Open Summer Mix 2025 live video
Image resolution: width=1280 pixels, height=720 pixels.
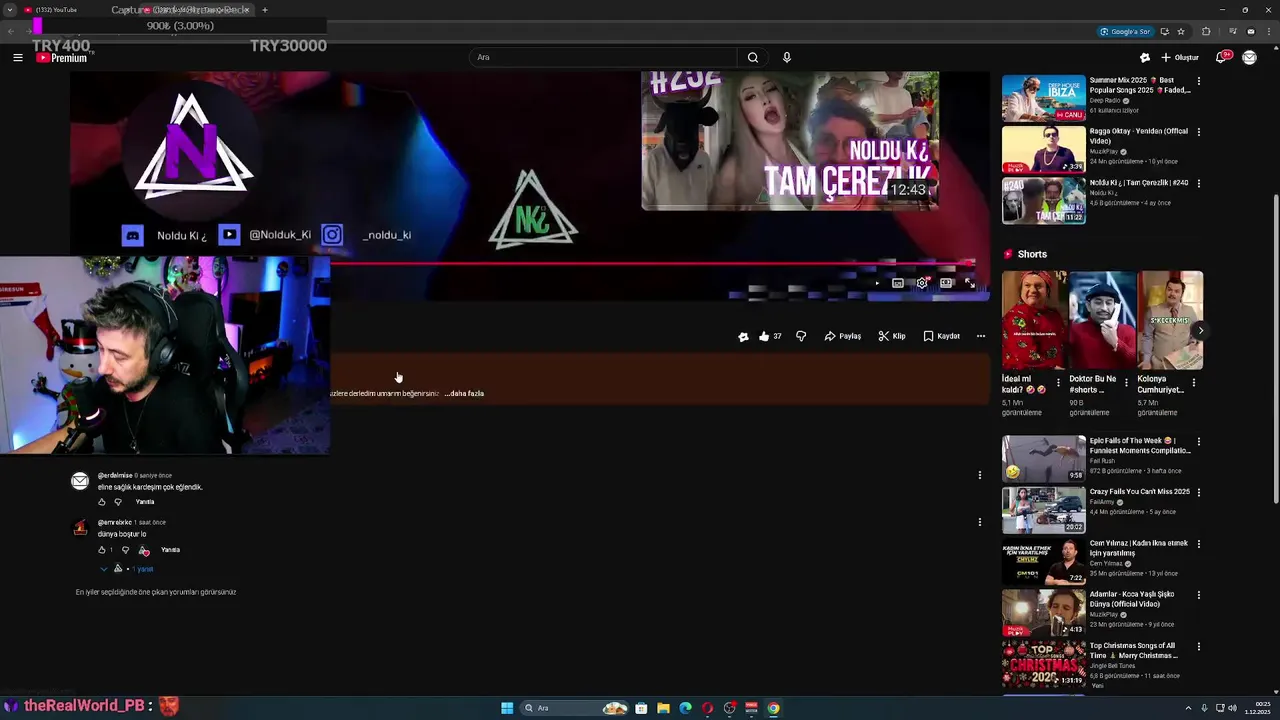click(1044, 98)
